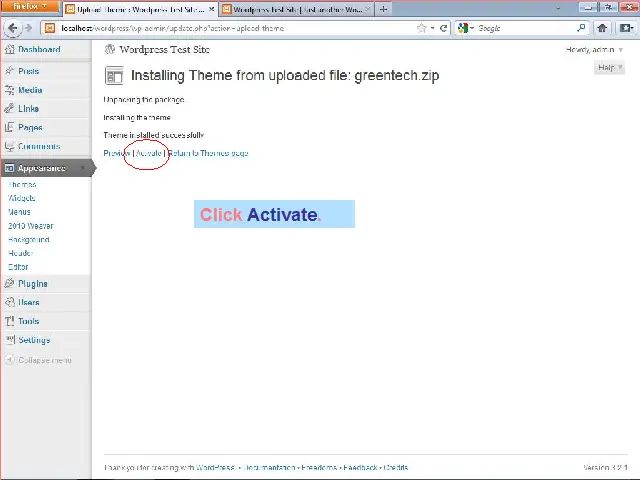Click the WordPress logo beside site title
The width and height of the screenshot is (640, 480).
pos(110,49)
